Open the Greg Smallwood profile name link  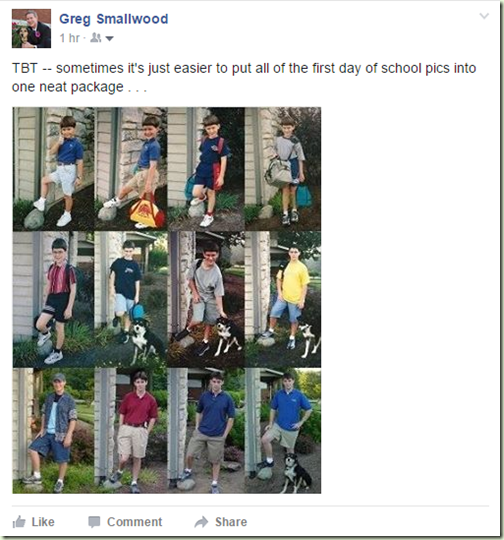114,19
